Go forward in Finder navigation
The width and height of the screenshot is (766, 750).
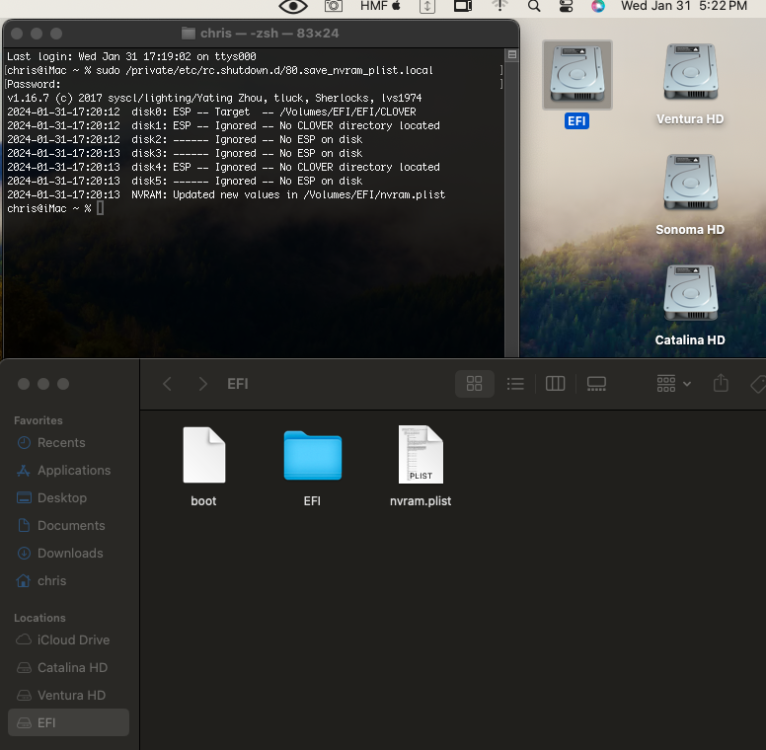[203, 384]
